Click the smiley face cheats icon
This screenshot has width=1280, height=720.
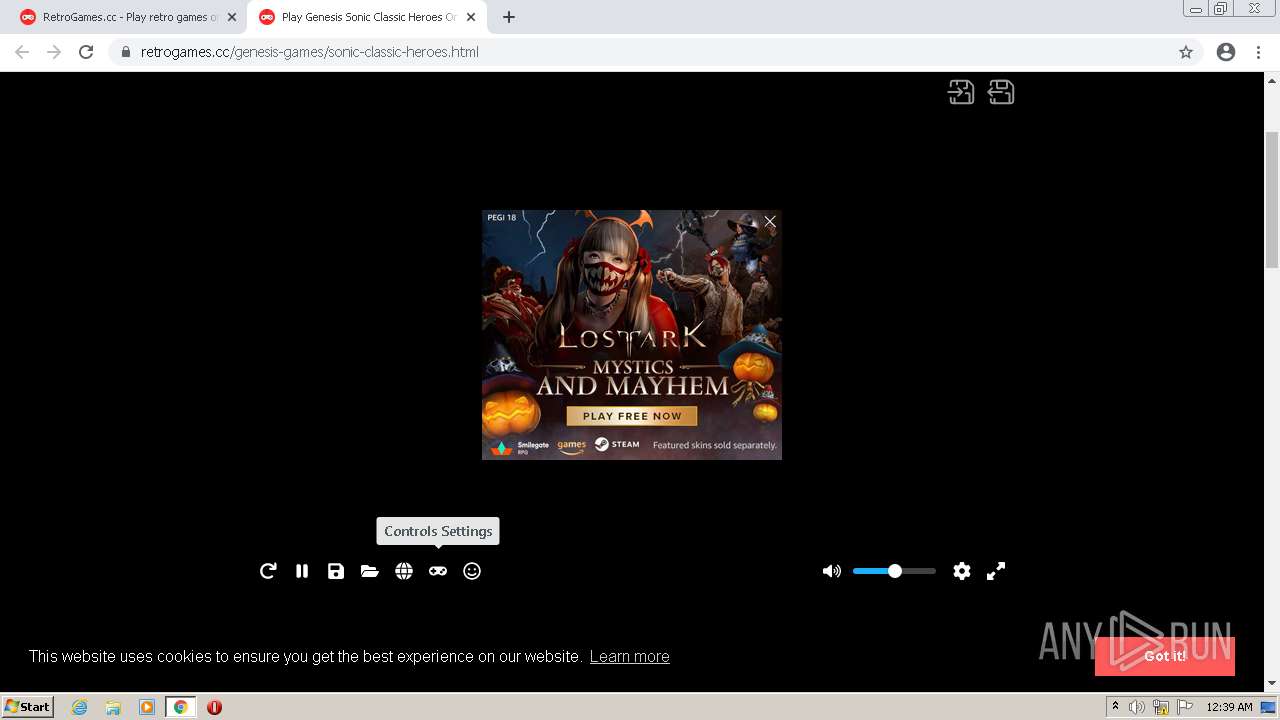click(x=472, y=571)
